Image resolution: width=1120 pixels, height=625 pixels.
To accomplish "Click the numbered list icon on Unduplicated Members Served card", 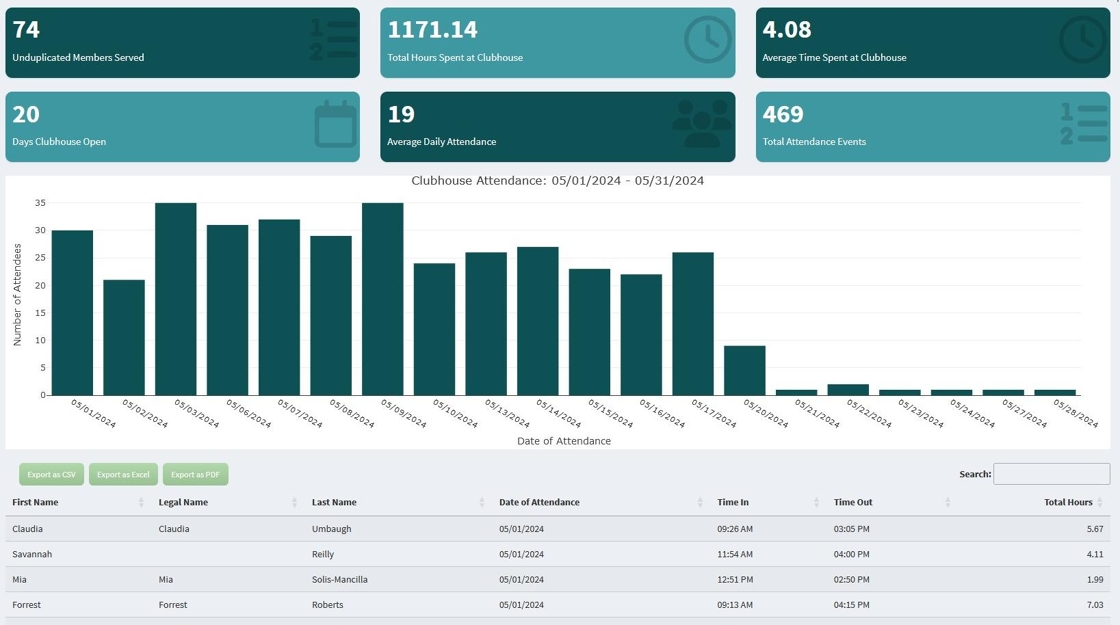I will point(334,39).
